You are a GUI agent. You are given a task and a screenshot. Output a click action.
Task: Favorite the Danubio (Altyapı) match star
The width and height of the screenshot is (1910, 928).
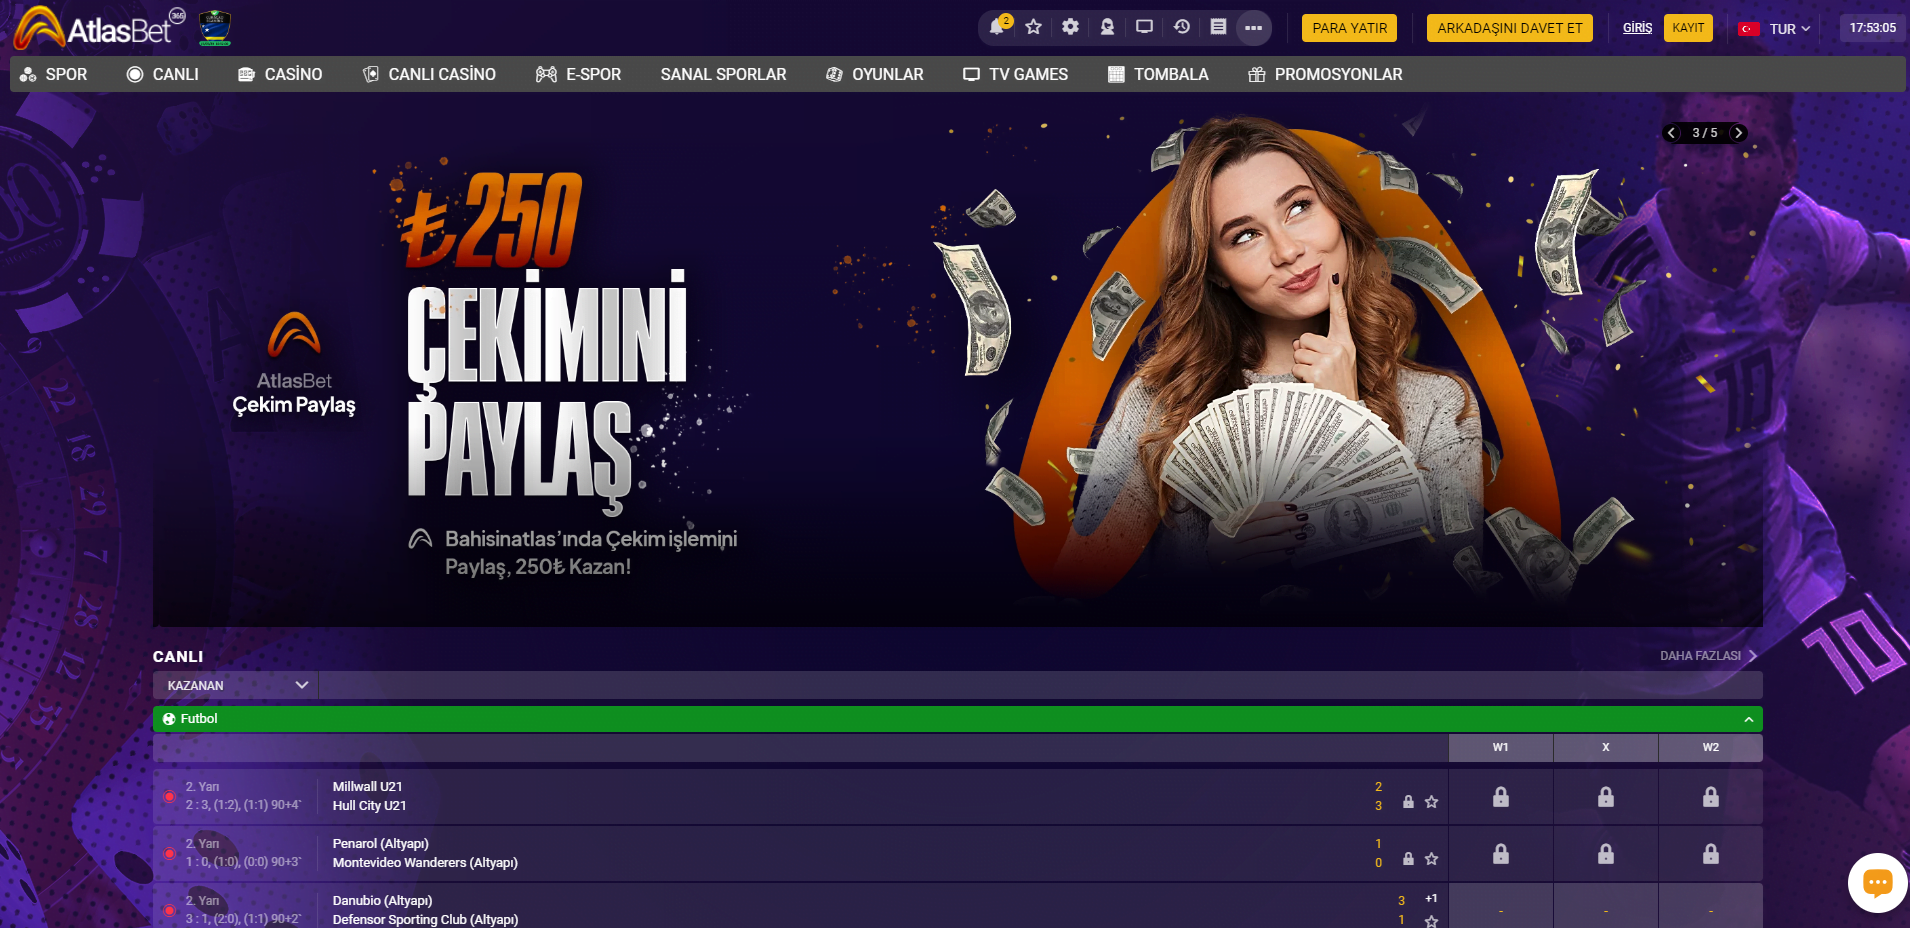pos(1431,921)
